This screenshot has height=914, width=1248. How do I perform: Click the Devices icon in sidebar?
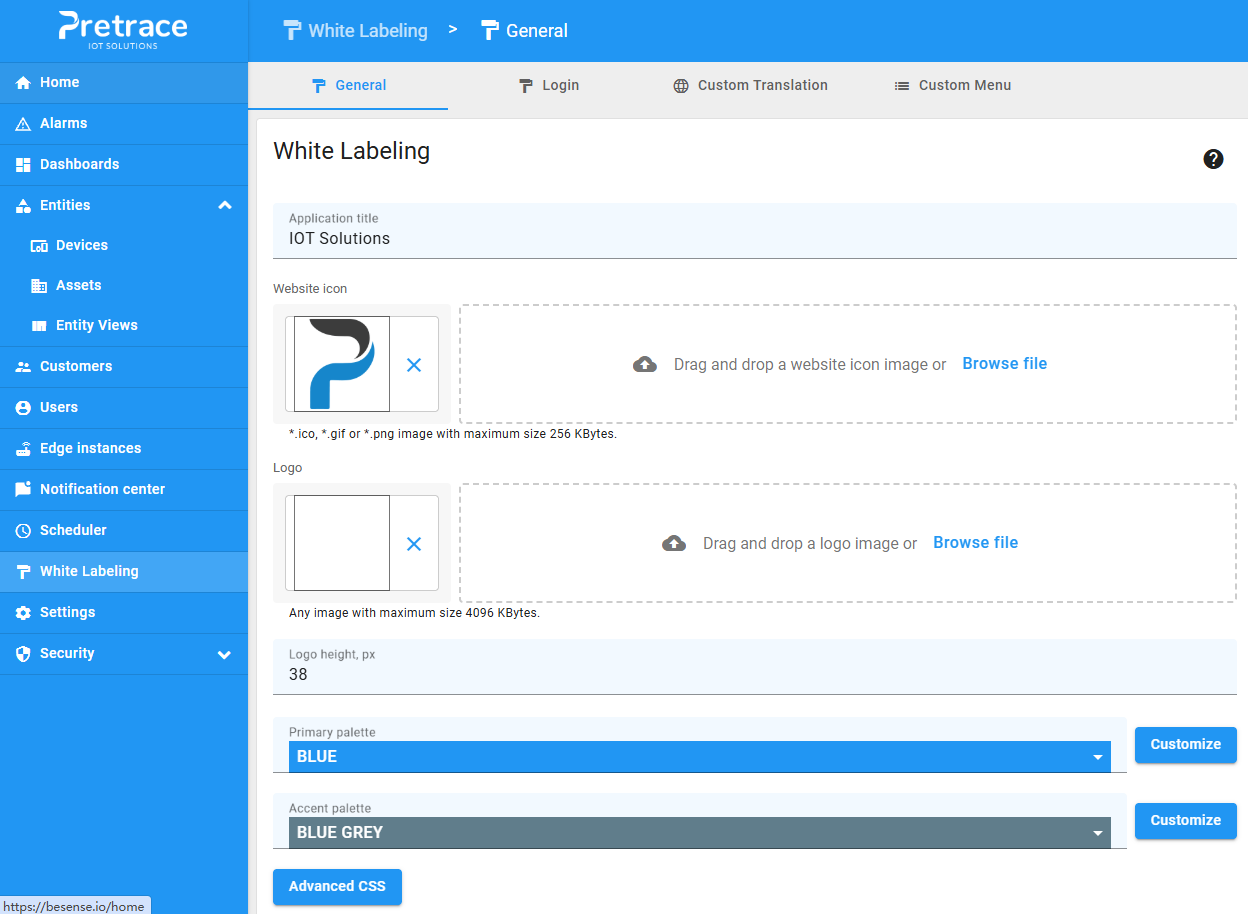click(x=40, y=246)
